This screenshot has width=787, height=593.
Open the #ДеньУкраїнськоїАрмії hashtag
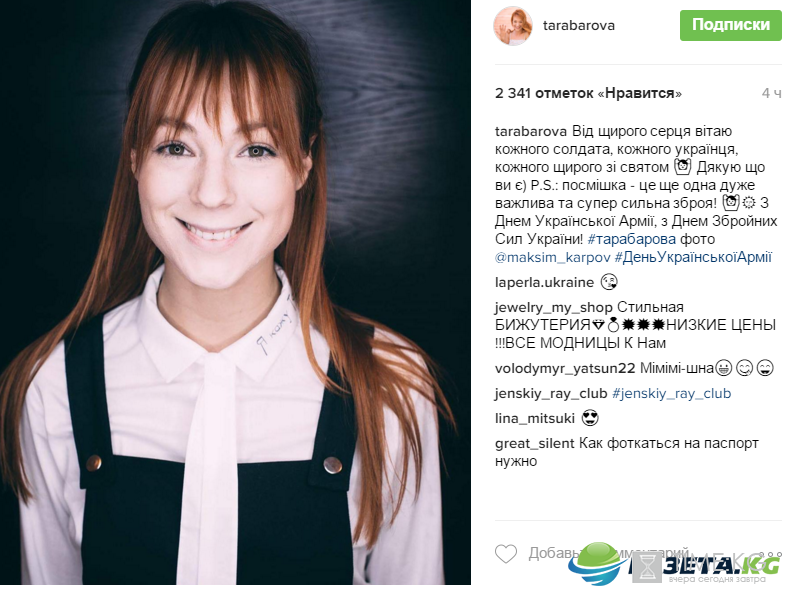tap(693, 258)
